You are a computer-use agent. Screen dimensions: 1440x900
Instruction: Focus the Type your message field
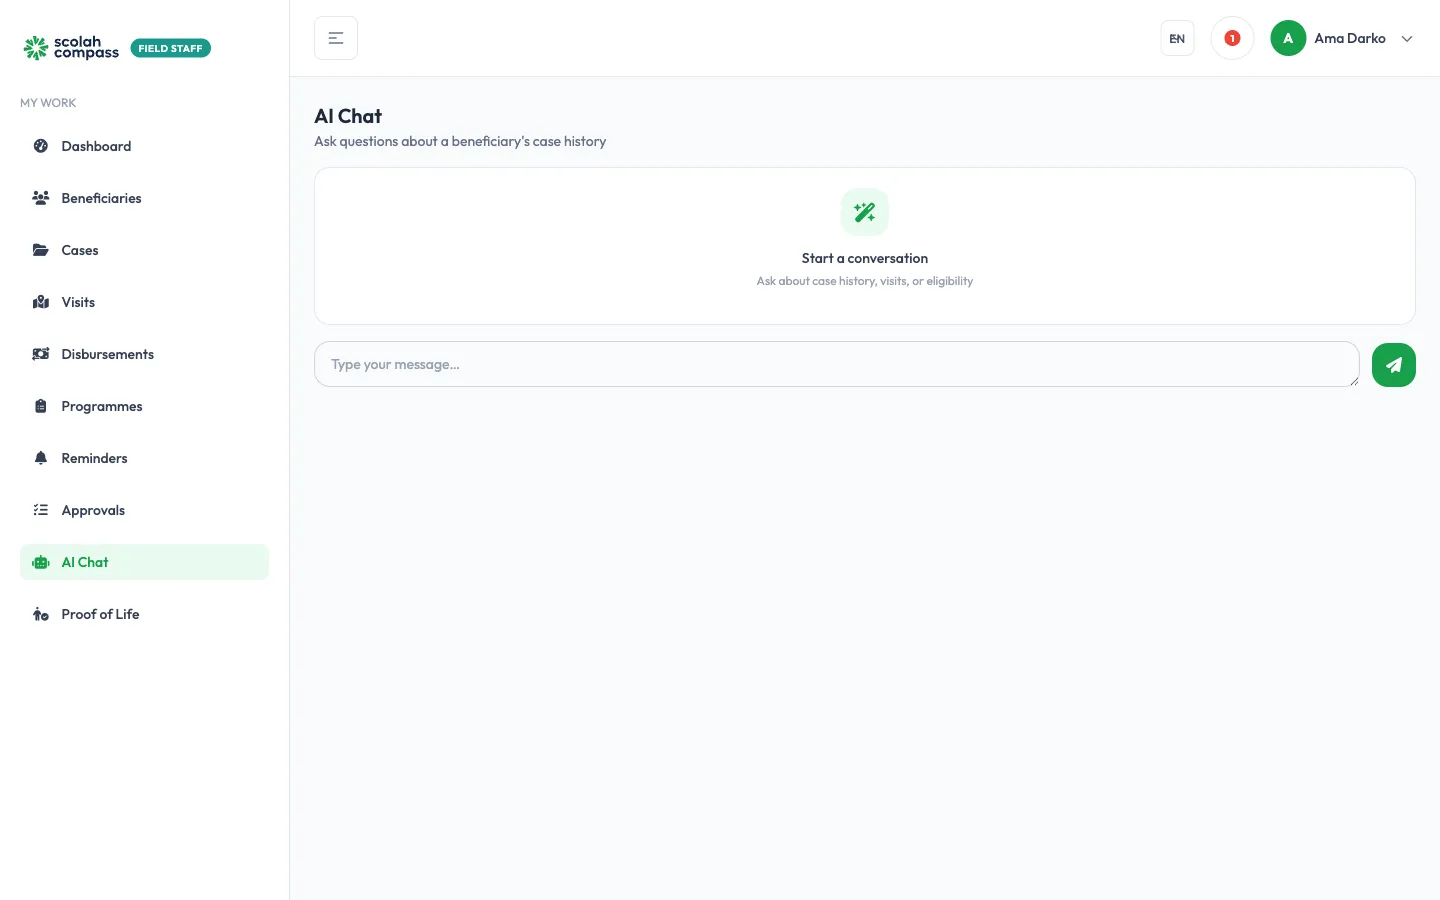pyautogui.click(x=837, y=364)
